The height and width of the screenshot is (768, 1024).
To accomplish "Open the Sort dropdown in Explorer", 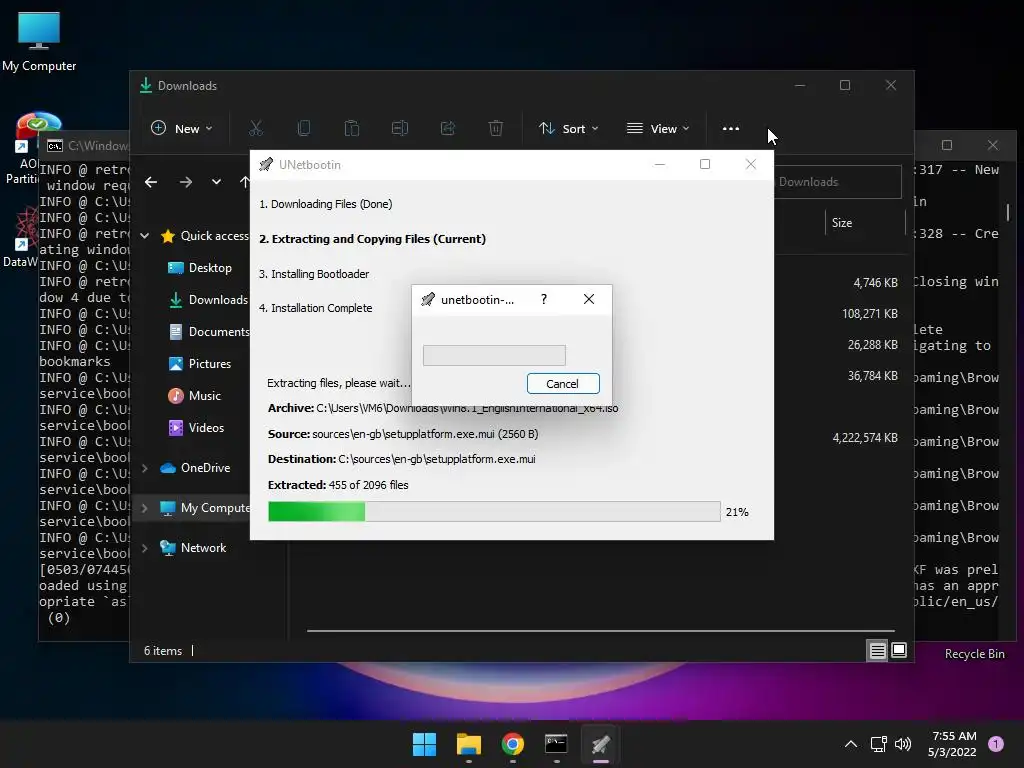I will tap(568, 129).
